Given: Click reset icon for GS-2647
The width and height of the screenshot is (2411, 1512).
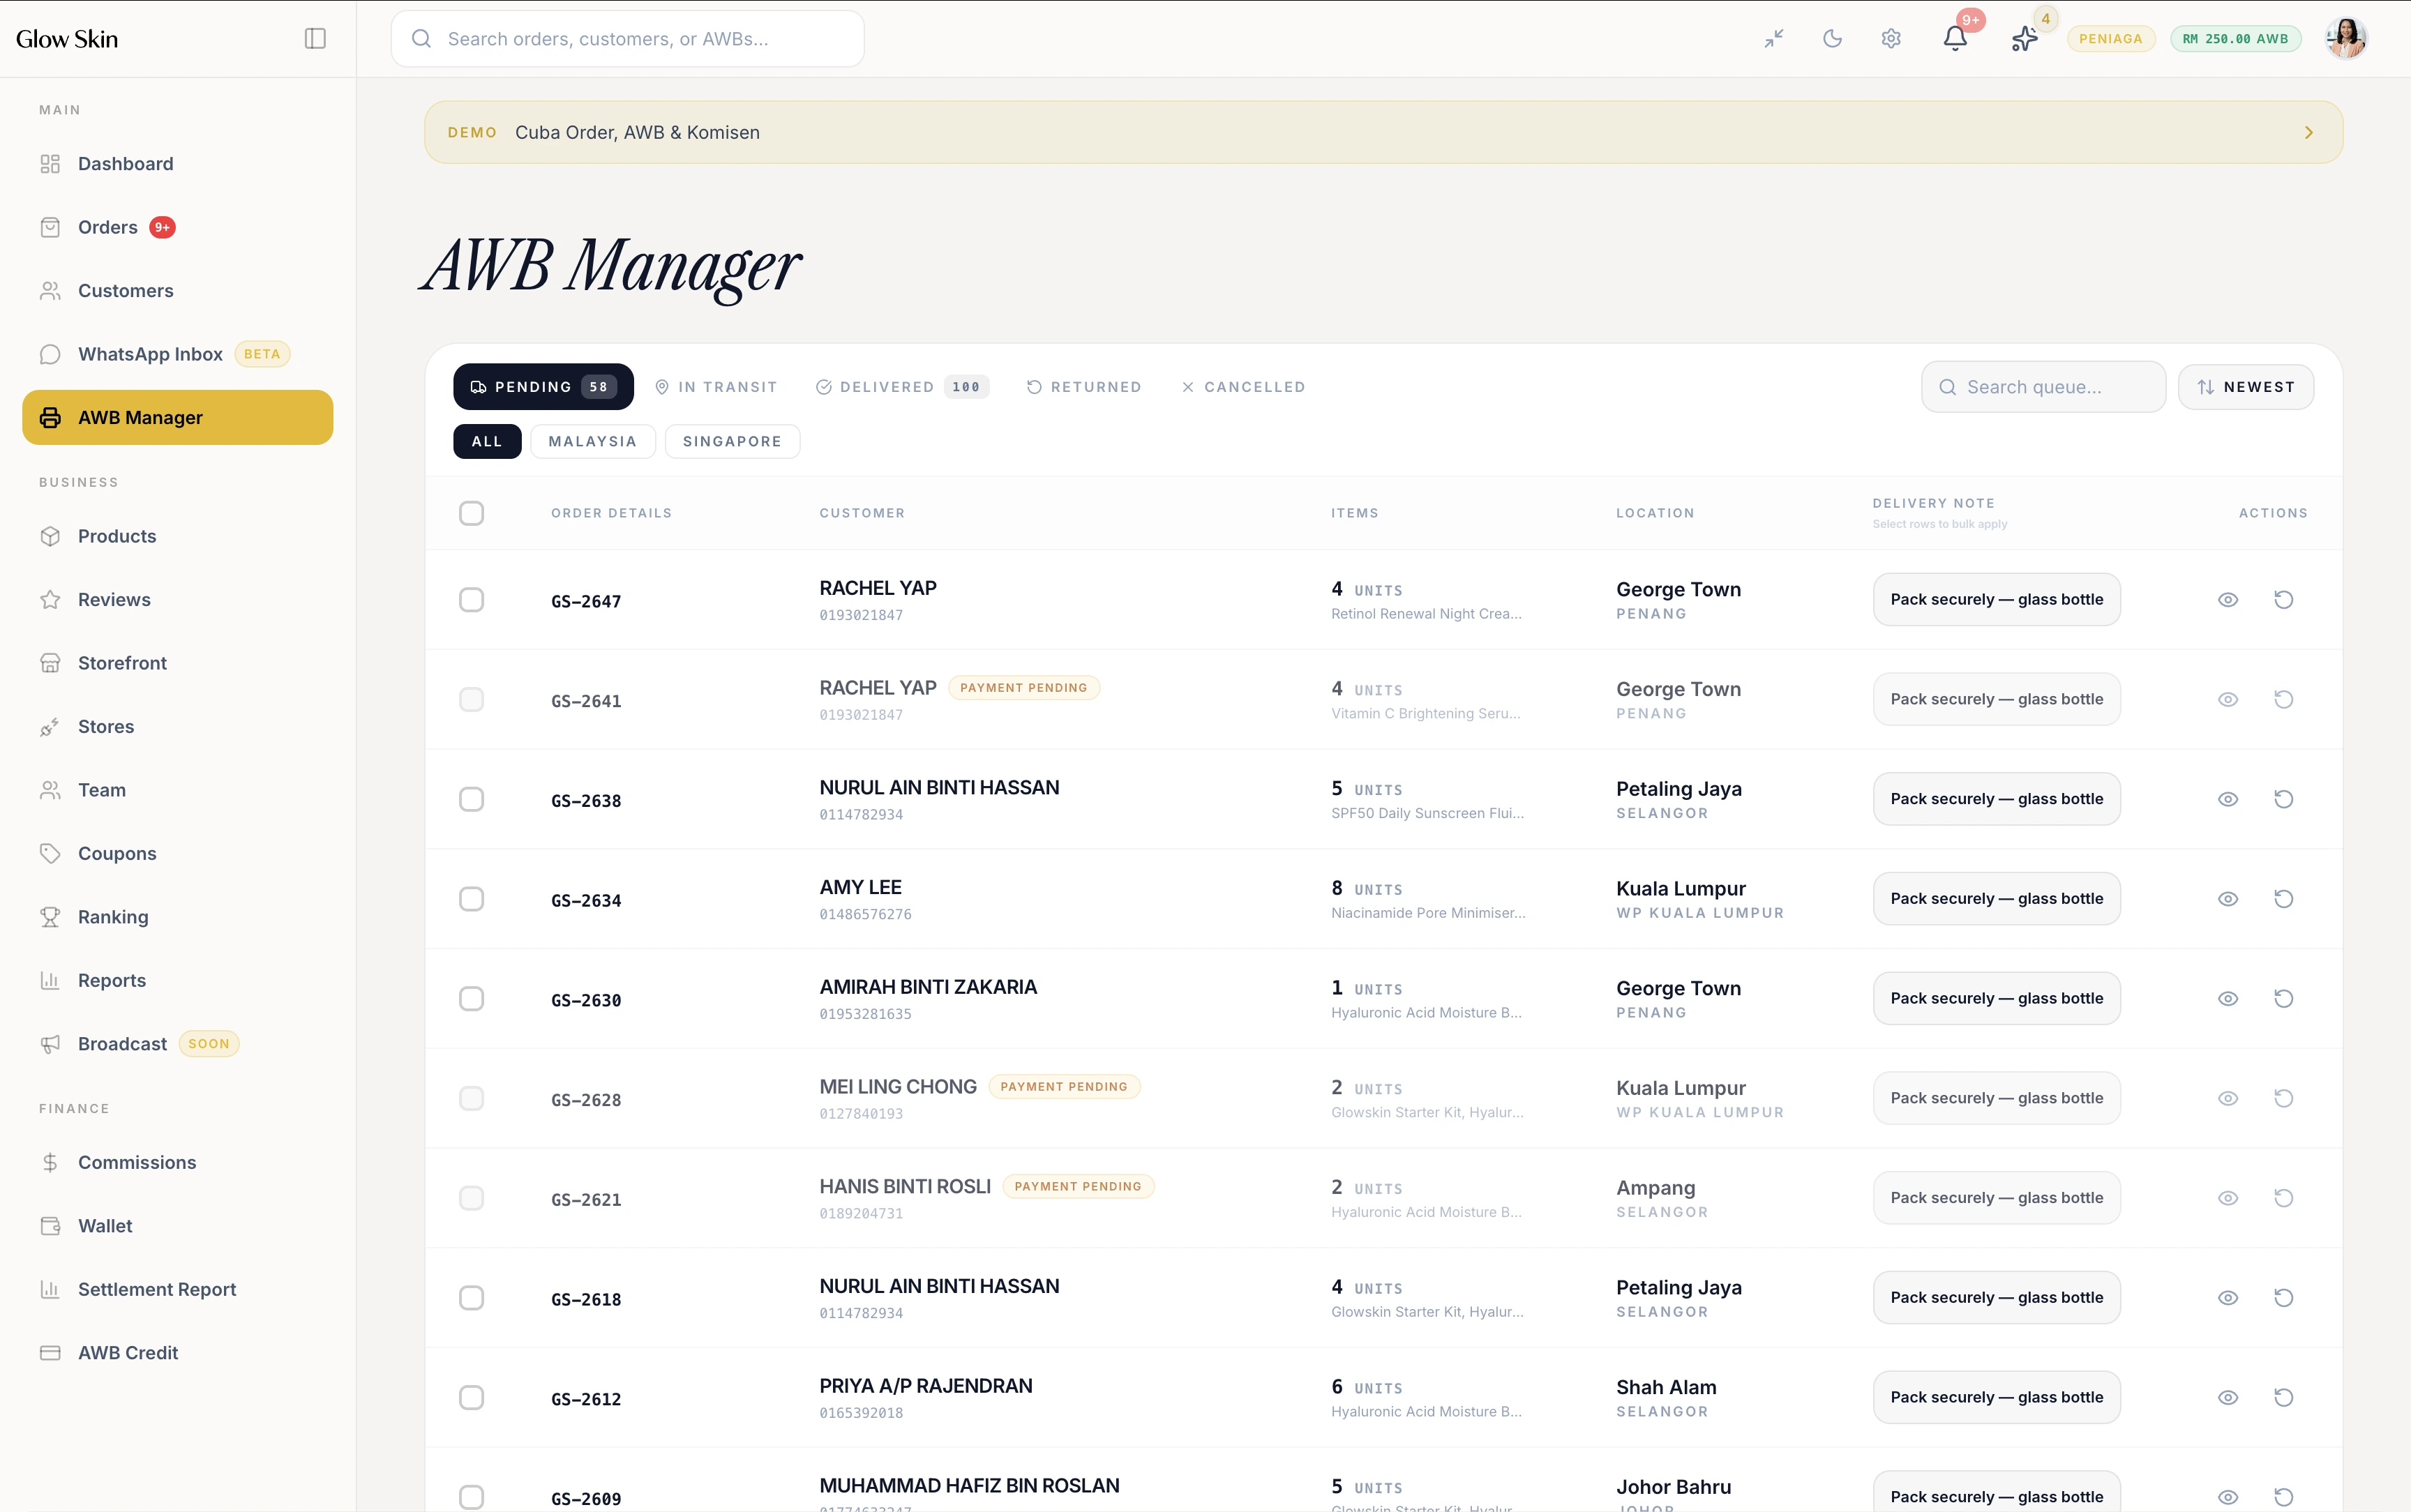Looking at the screenshot, I should point(2284,600).
